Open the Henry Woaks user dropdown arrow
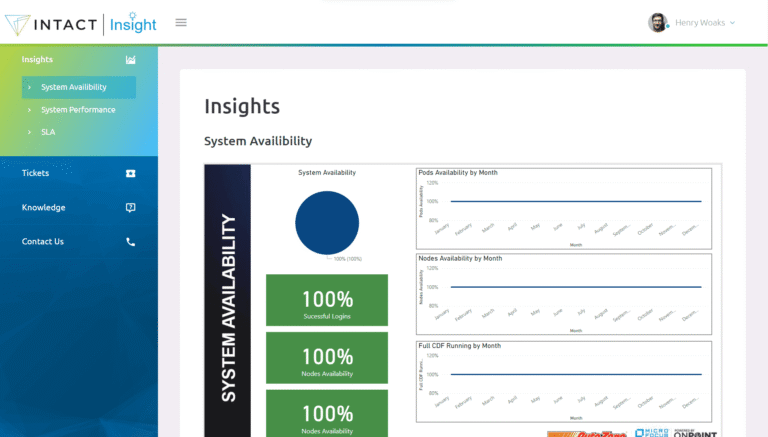The width and height of the screenshot is (768, 437). tap(733, 22)
